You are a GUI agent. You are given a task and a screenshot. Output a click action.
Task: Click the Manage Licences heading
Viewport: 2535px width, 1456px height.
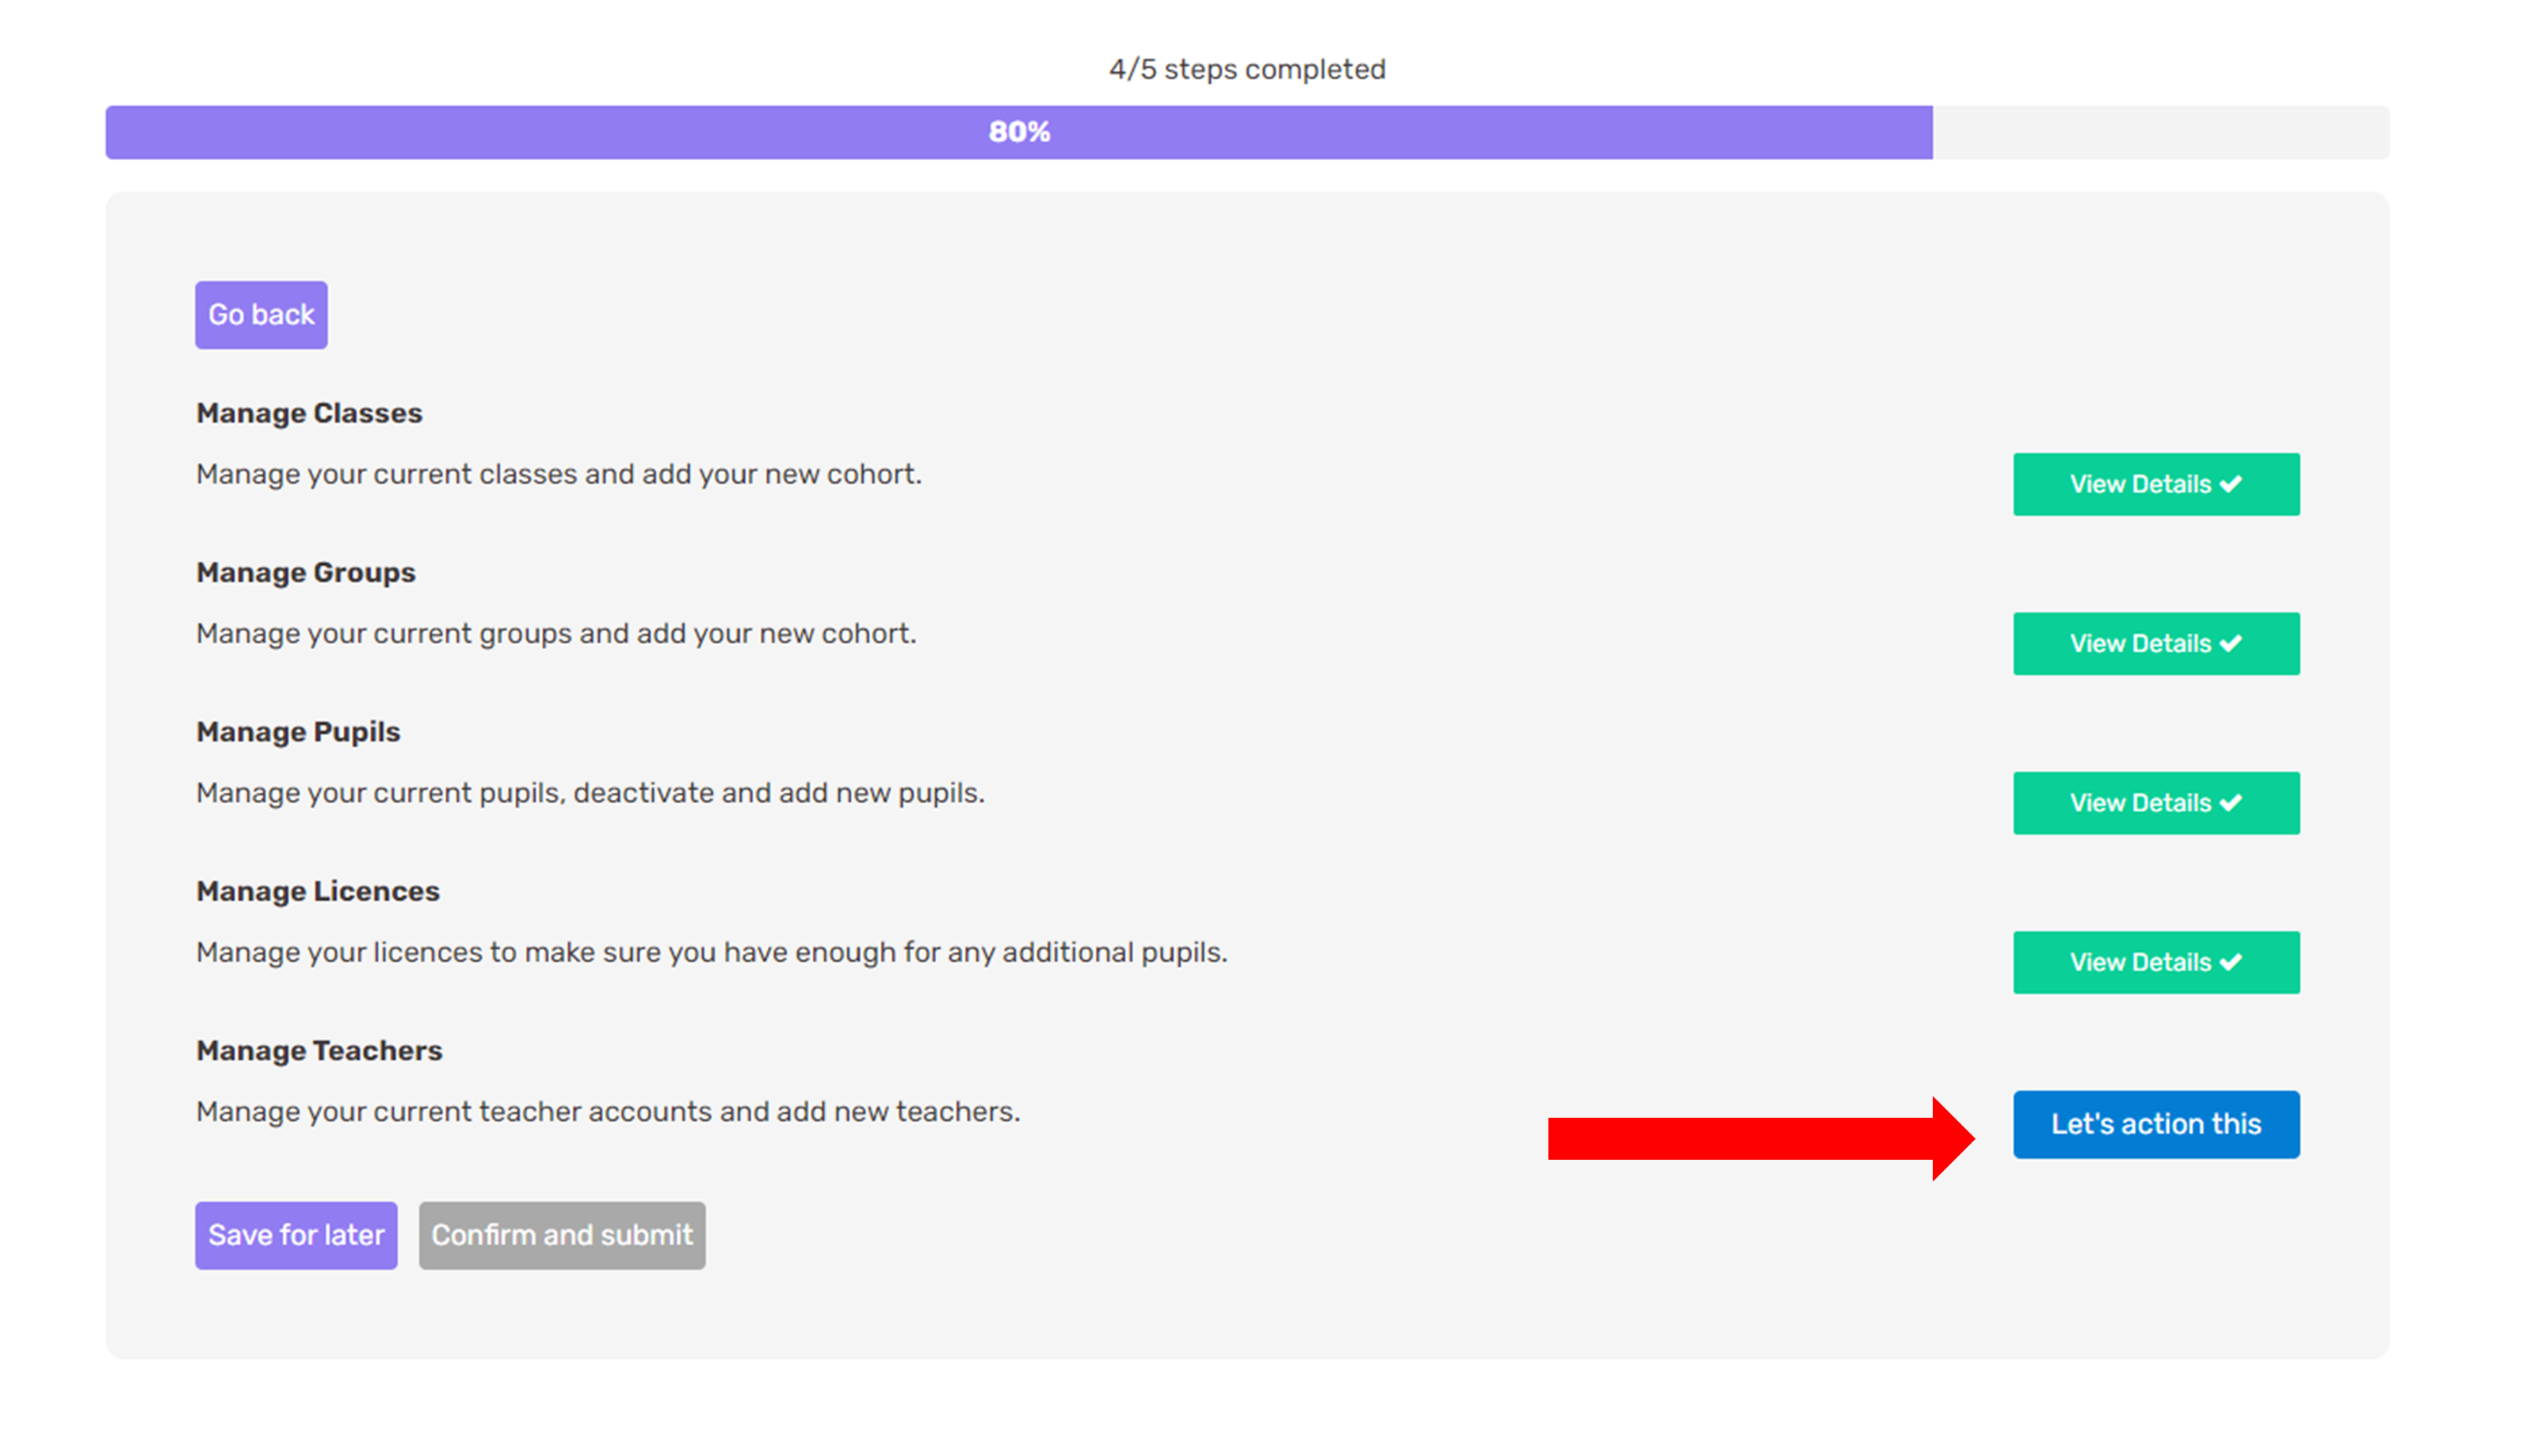coord(318,891)
